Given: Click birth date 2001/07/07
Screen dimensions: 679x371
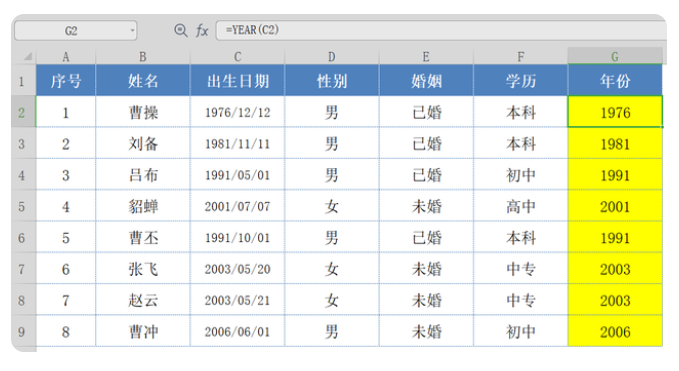Looking at the screenshot, I should pos(237,206).
